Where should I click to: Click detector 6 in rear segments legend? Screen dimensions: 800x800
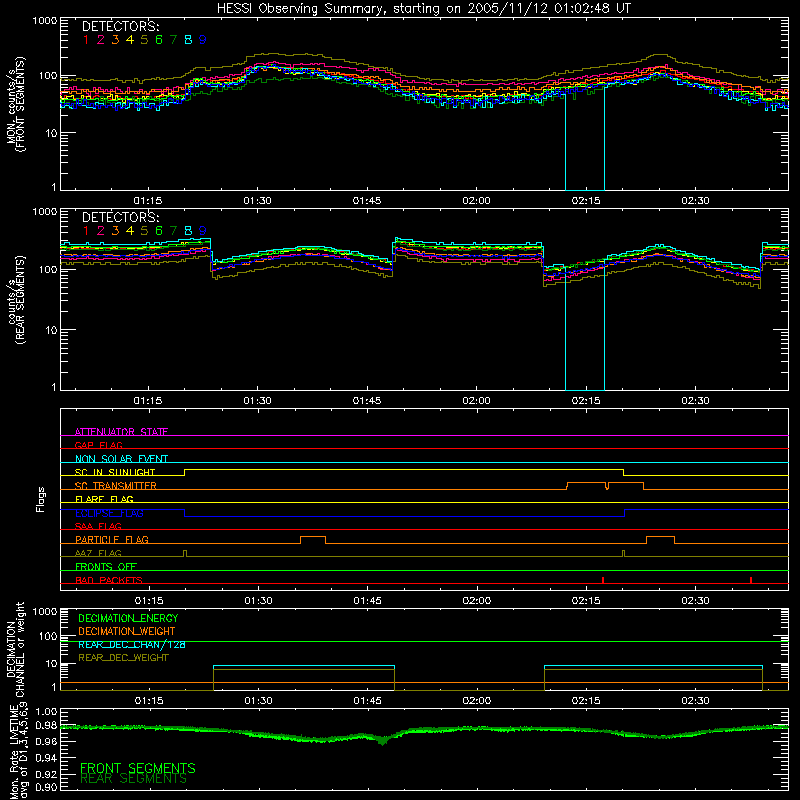coord(159,231)
